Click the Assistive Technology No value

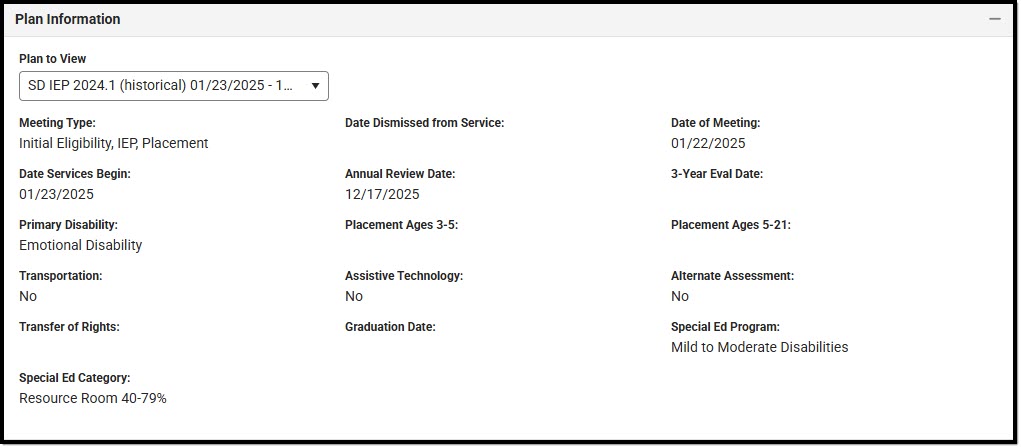click(x=354, y=296)
